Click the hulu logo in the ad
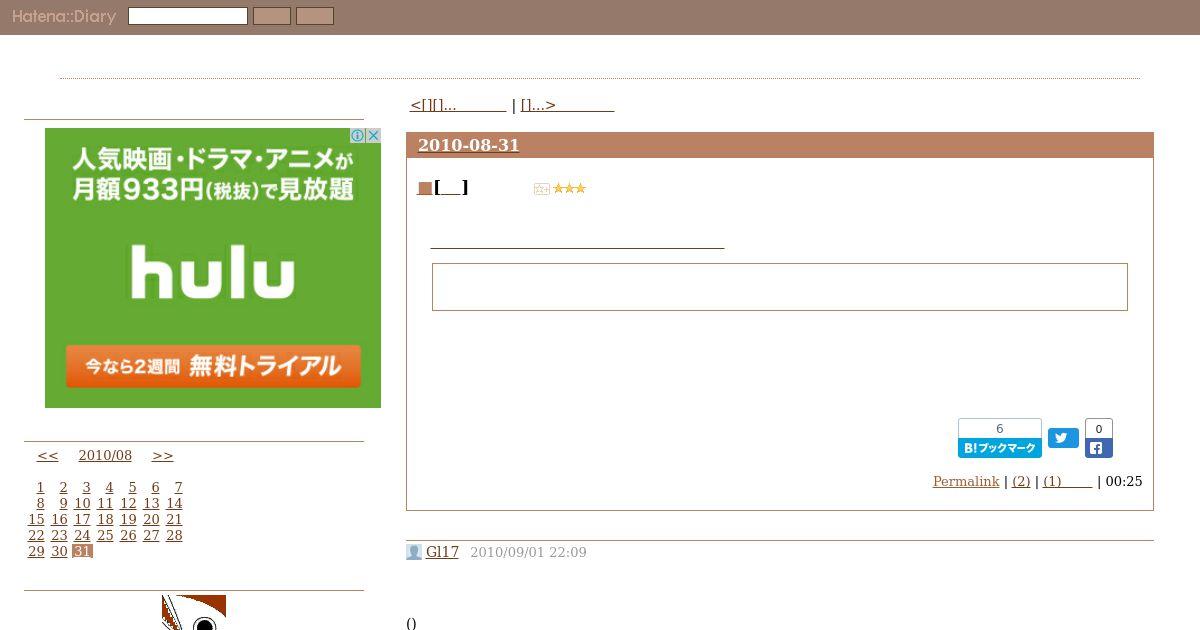 212,272
